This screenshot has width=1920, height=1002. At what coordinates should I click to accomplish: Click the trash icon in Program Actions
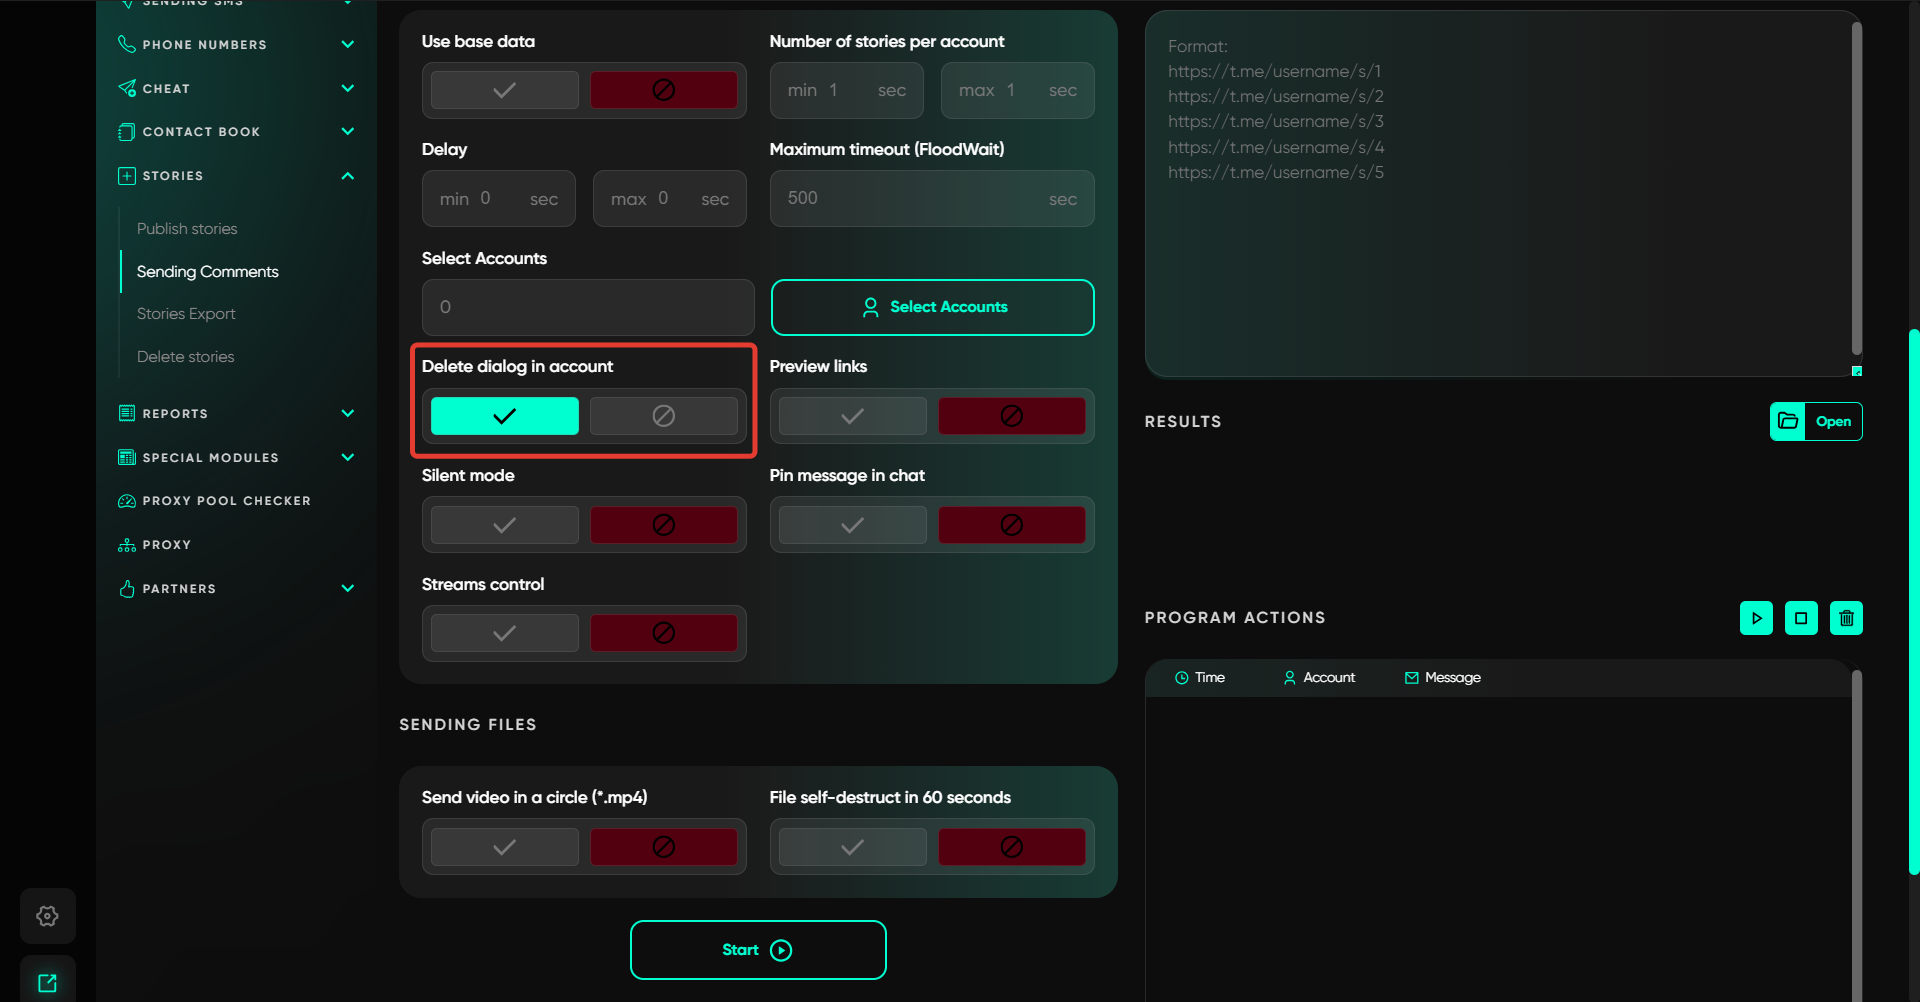point(1846,618)
